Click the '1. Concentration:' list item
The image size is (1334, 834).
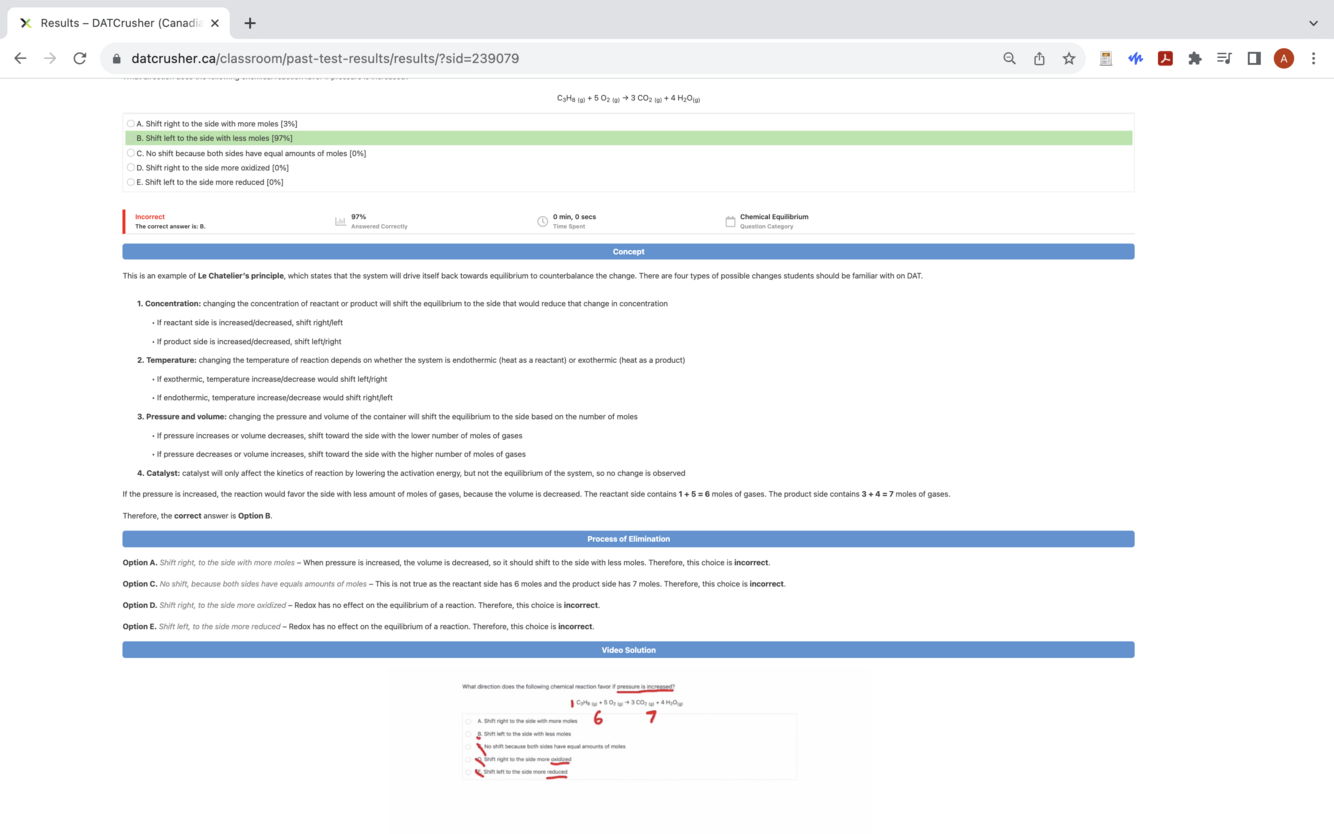(x=402, y=303)
